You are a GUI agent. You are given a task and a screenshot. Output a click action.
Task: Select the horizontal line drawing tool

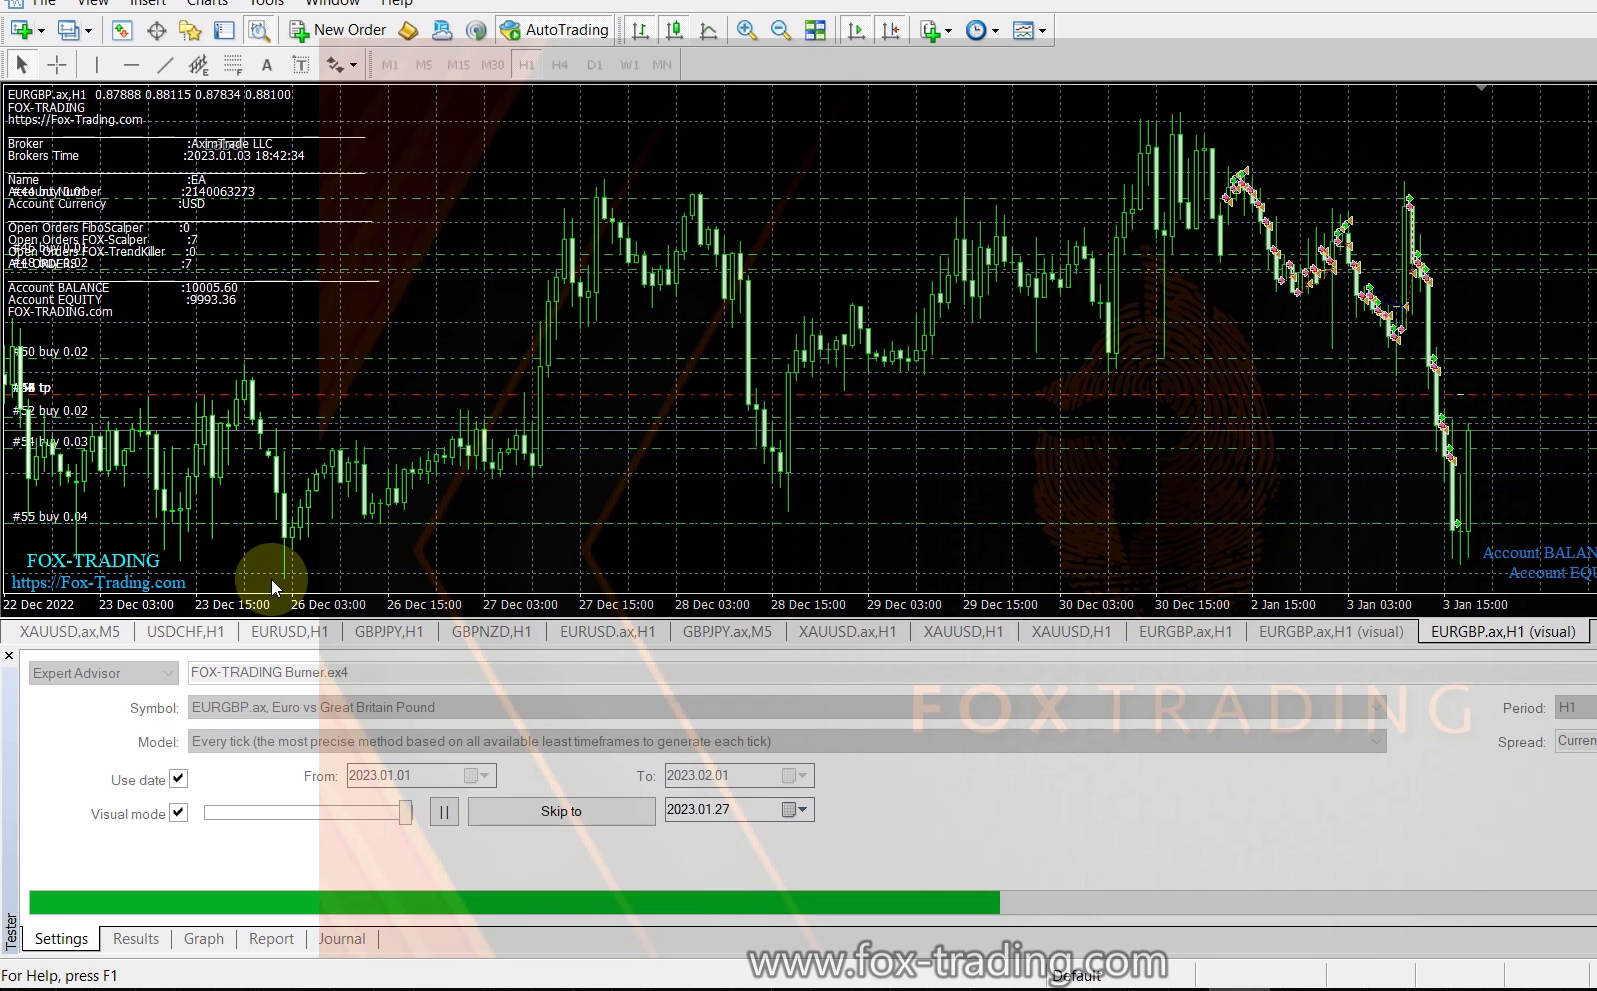(x=131, y=65)
